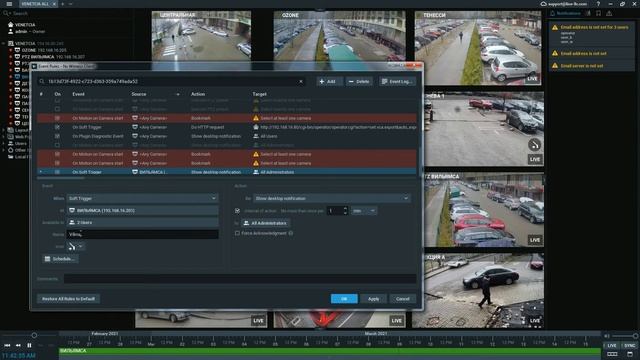Image resolution: width=640 pixels, height=360 pixels.
Task: Click Restore All Rules to Default
Action: tap(68, 299)
